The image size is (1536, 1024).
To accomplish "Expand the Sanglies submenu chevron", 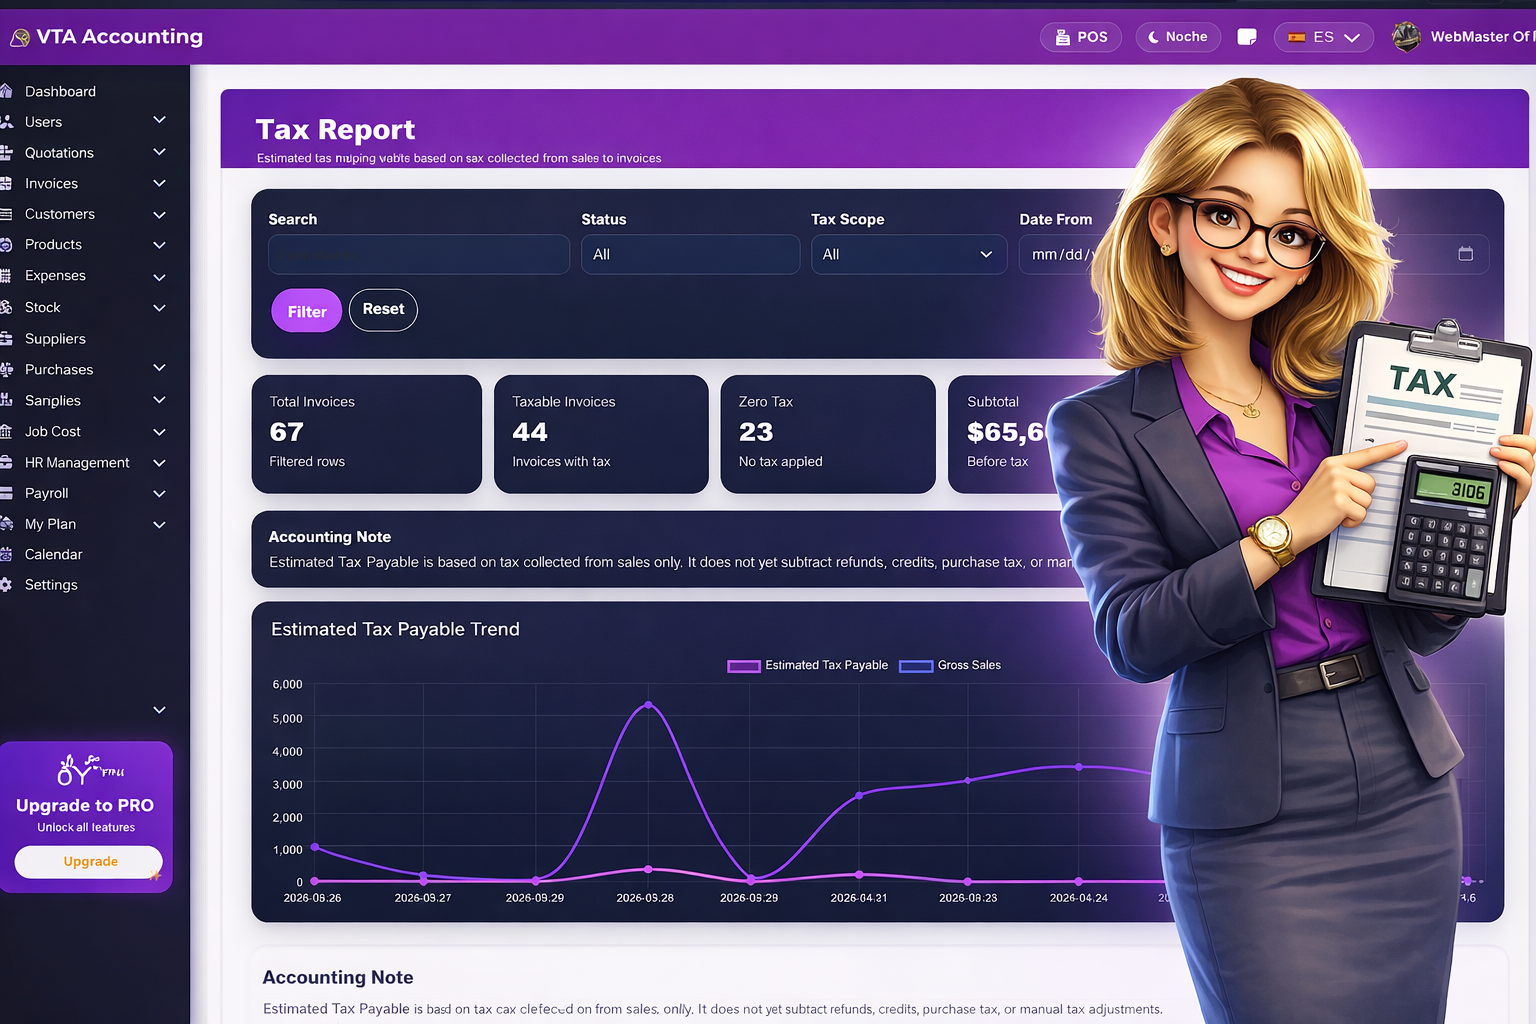I will pos(159,400).
